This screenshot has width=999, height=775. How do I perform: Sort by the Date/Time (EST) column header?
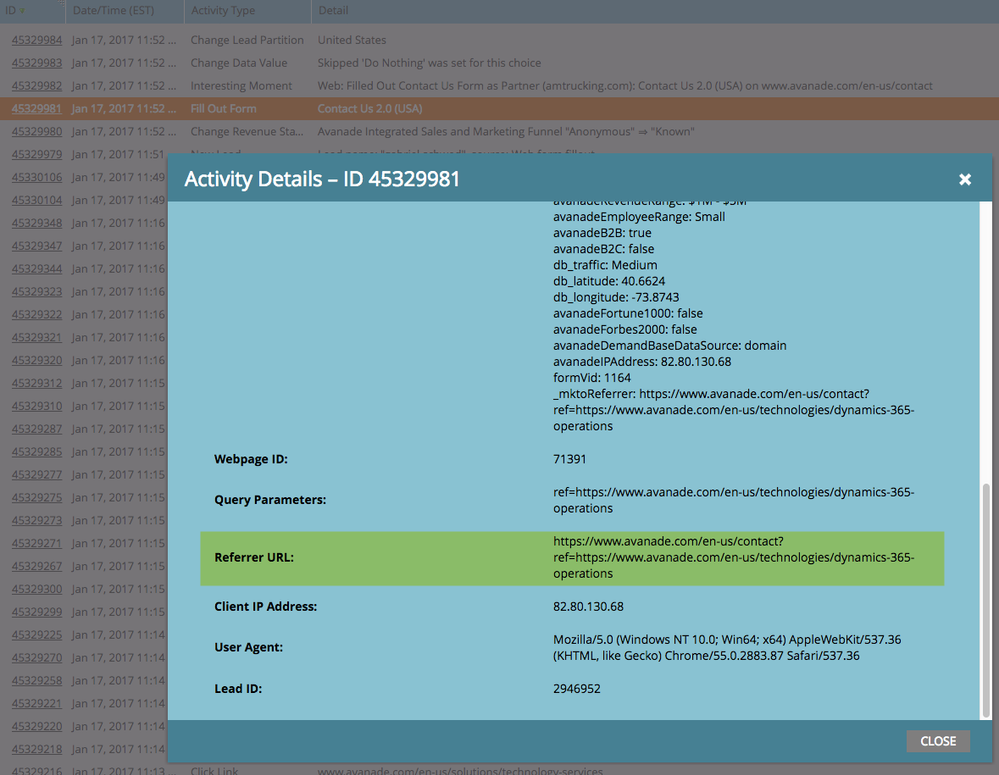112,11
